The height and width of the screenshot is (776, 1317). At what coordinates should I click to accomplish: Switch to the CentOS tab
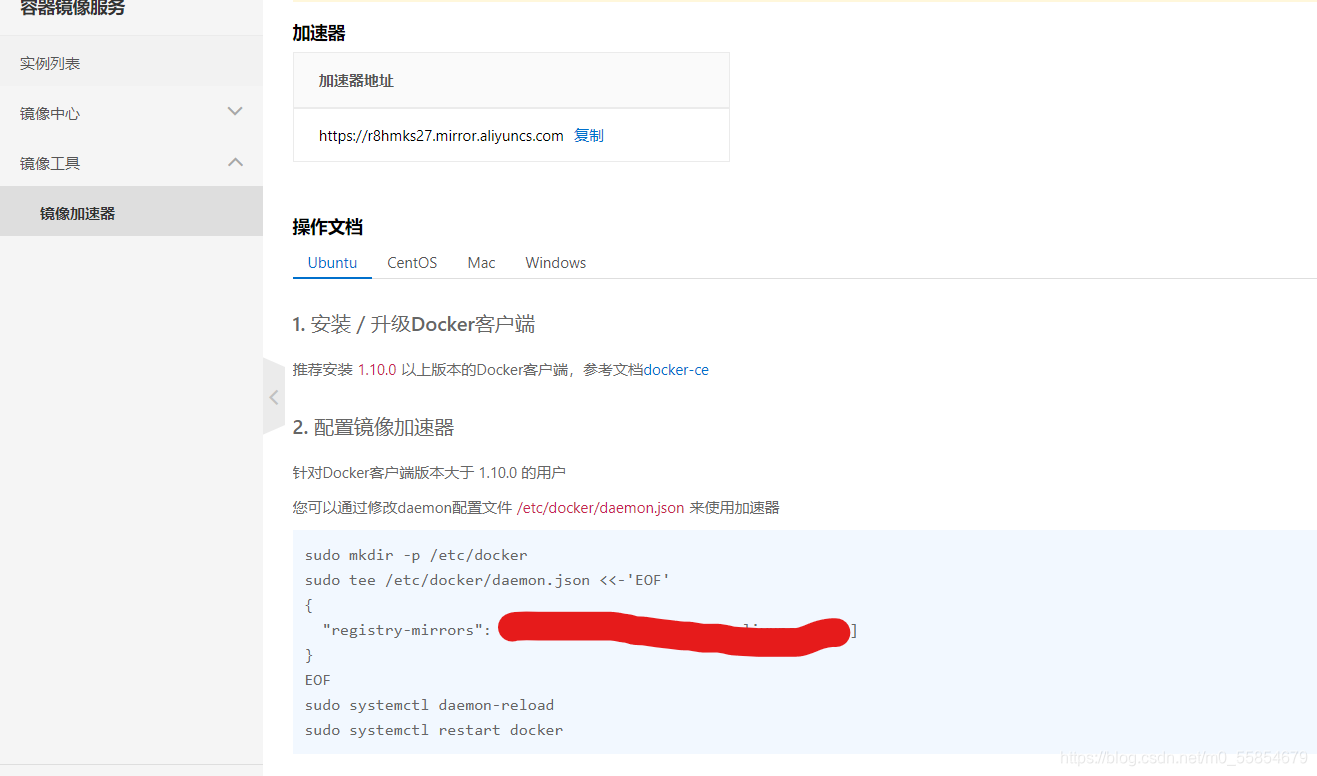coord(412,262)
